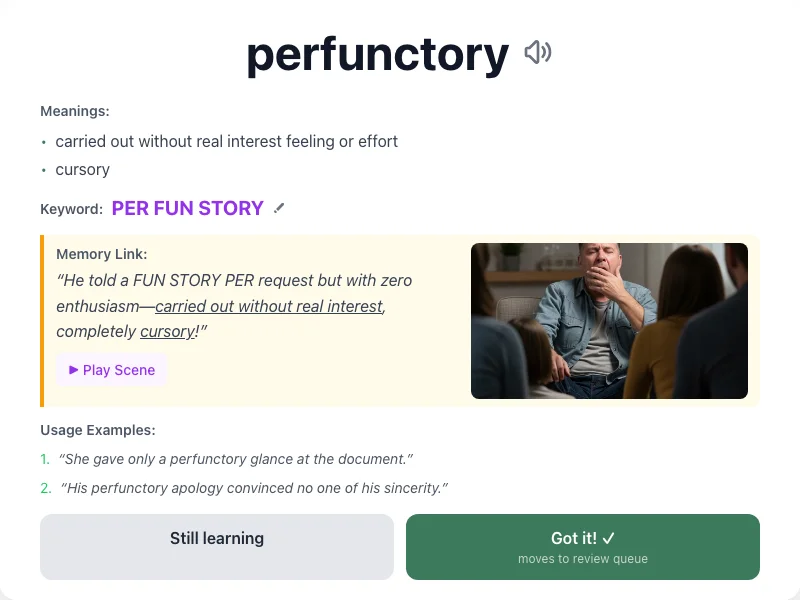Image resolution: width=800 pixels, height=600 pixels.
Task: Click the word perfunctory in the header
Action: 377,54
